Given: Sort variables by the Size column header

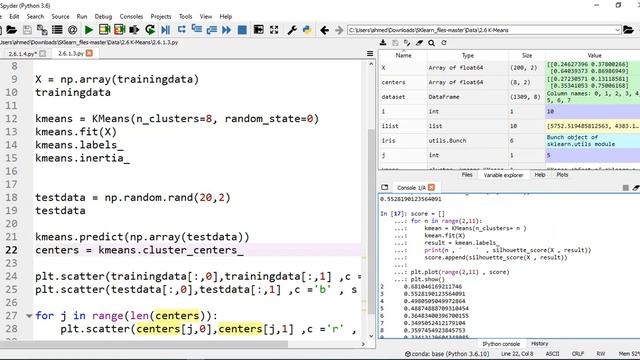Looking at the screenshot, I should [527, 56].
